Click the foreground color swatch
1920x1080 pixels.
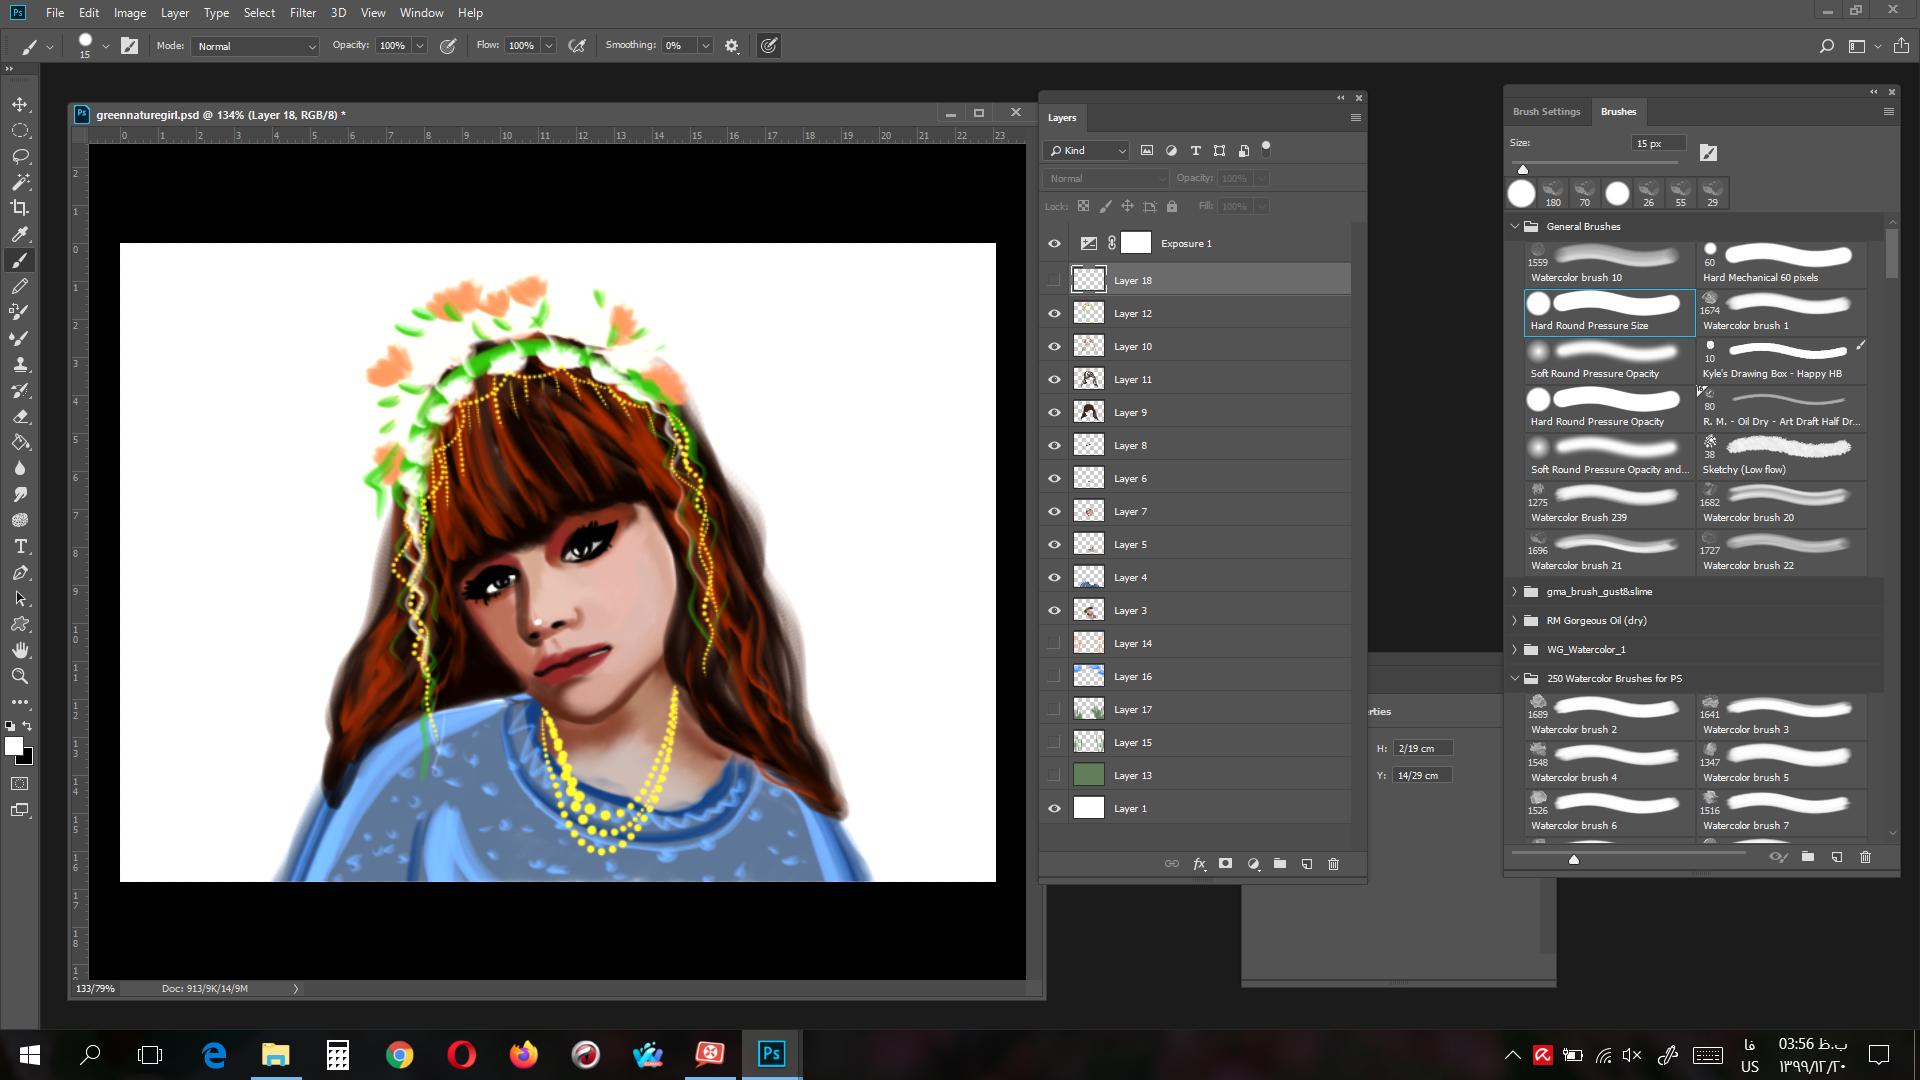pos(14,746)
